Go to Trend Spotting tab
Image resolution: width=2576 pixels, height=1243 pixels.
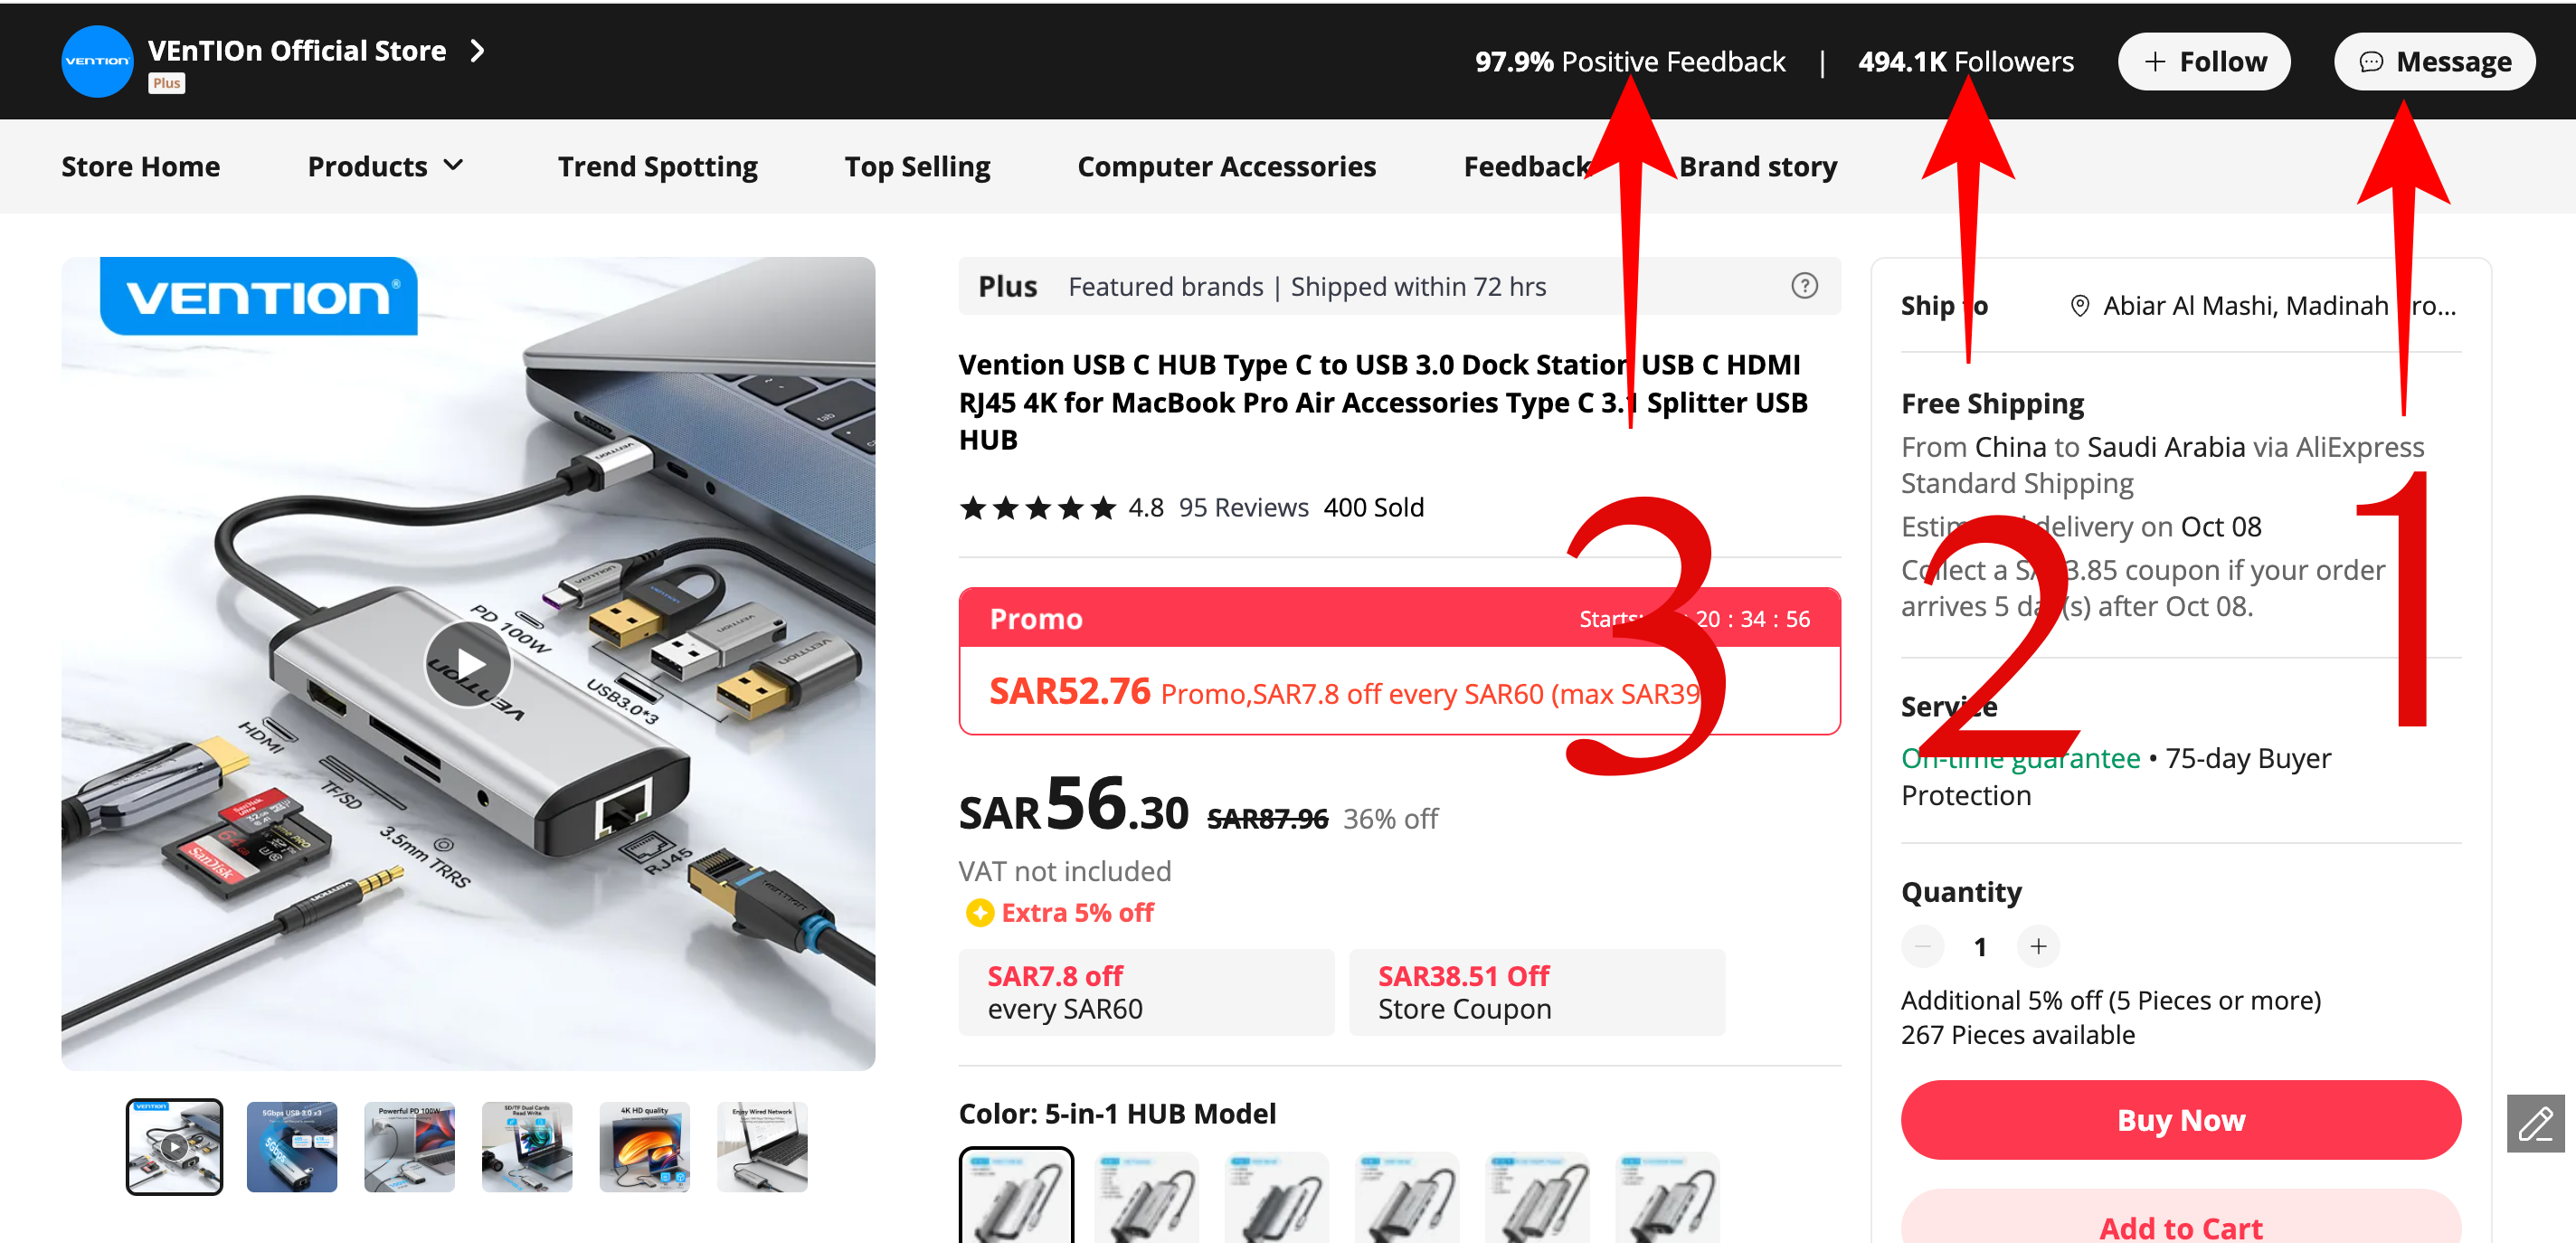click(x=657, y=166)
